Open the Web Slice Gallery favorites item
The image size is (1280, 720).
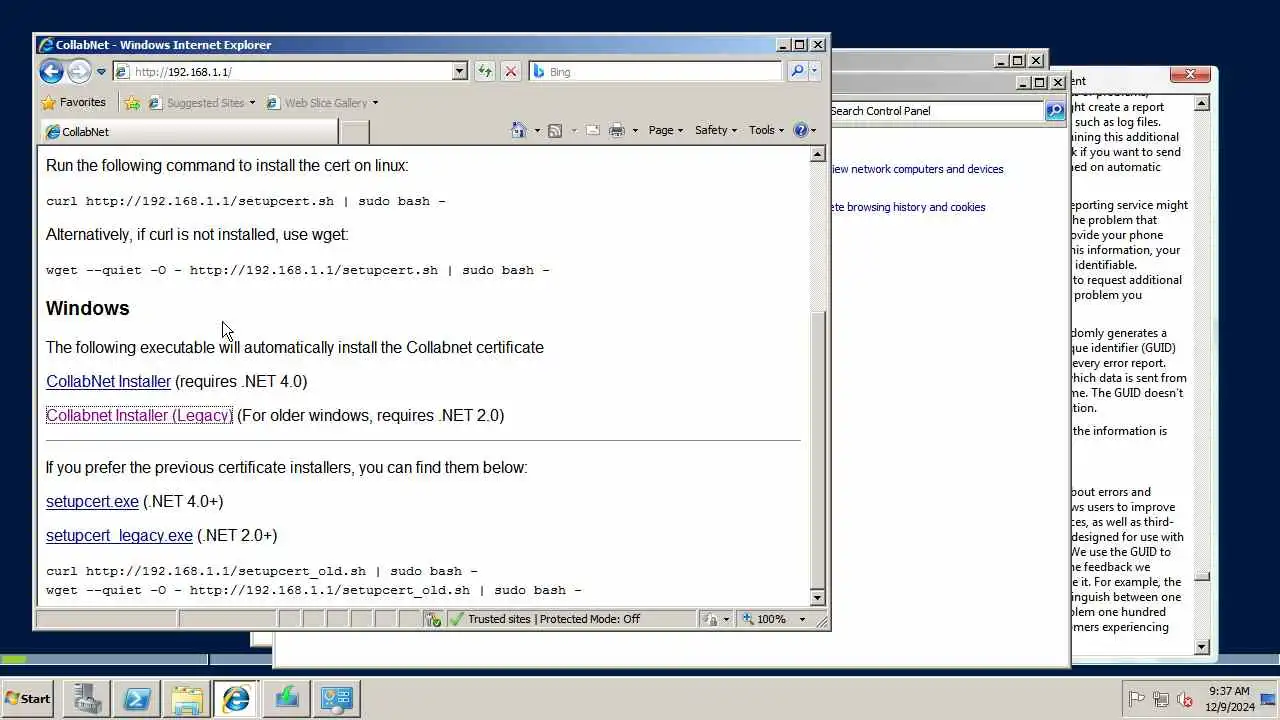(x=322, y=103)
